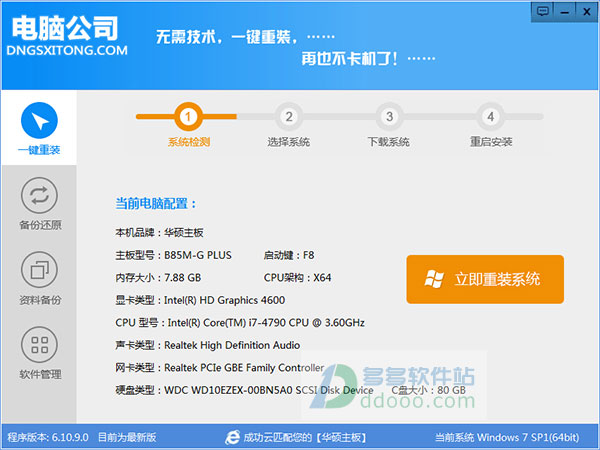Click step 4 circle 重启安装

pos(491,116)
